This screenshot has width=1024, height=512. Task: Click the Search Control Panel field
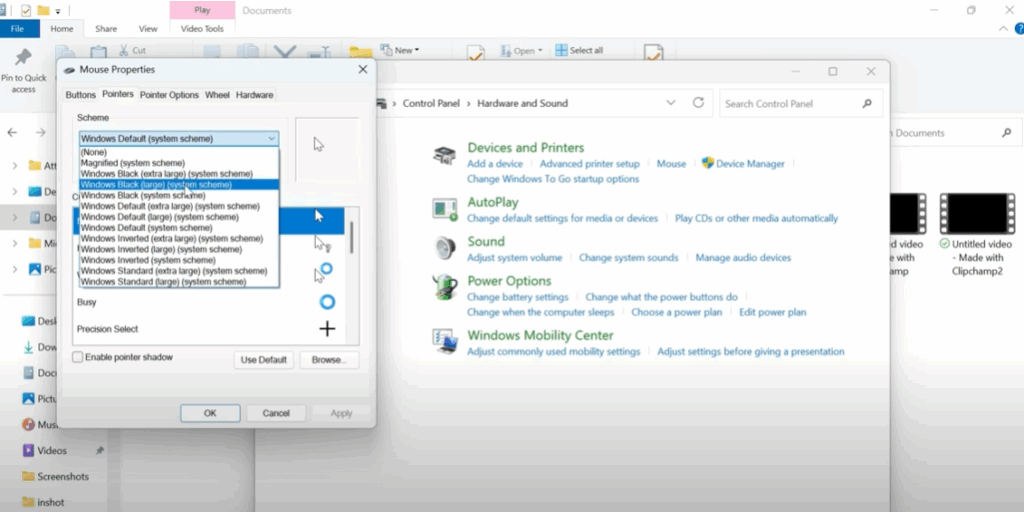coord(790,103)
